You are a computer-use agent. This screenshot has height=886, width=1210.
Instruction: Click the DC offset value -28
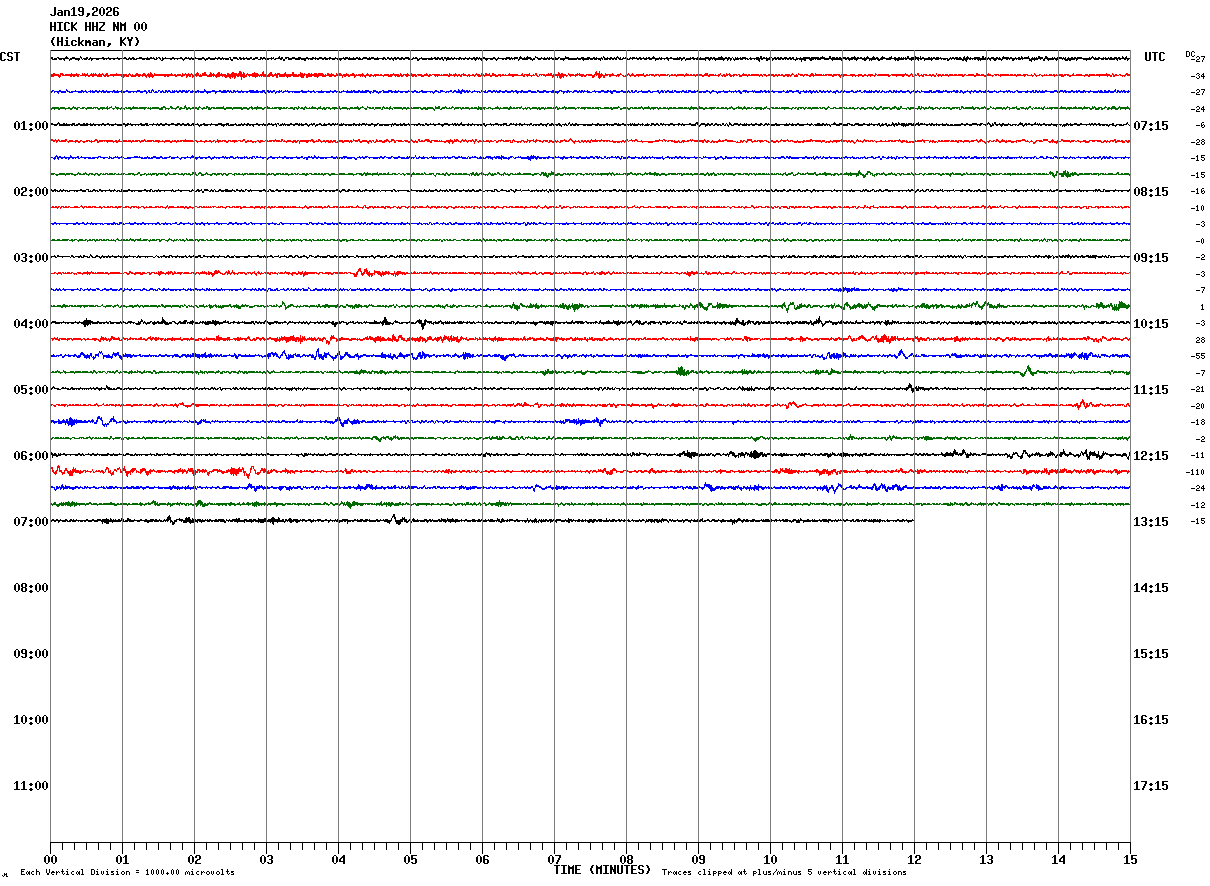(1197, 142)
